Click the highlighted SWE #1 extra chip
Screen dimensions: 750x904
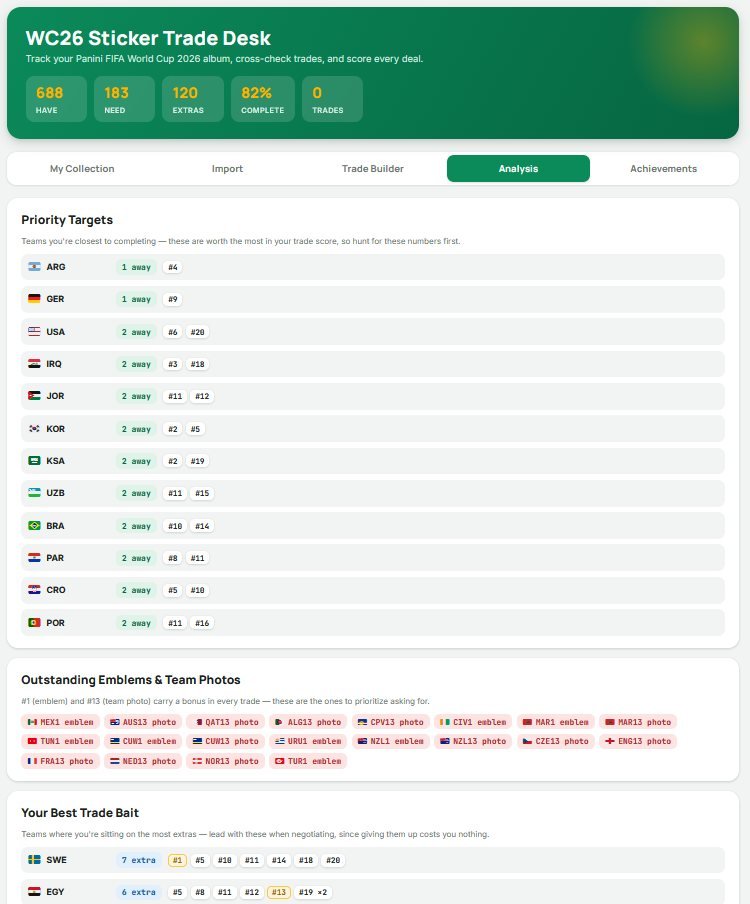pyautogui.click(x=178, y=860)
